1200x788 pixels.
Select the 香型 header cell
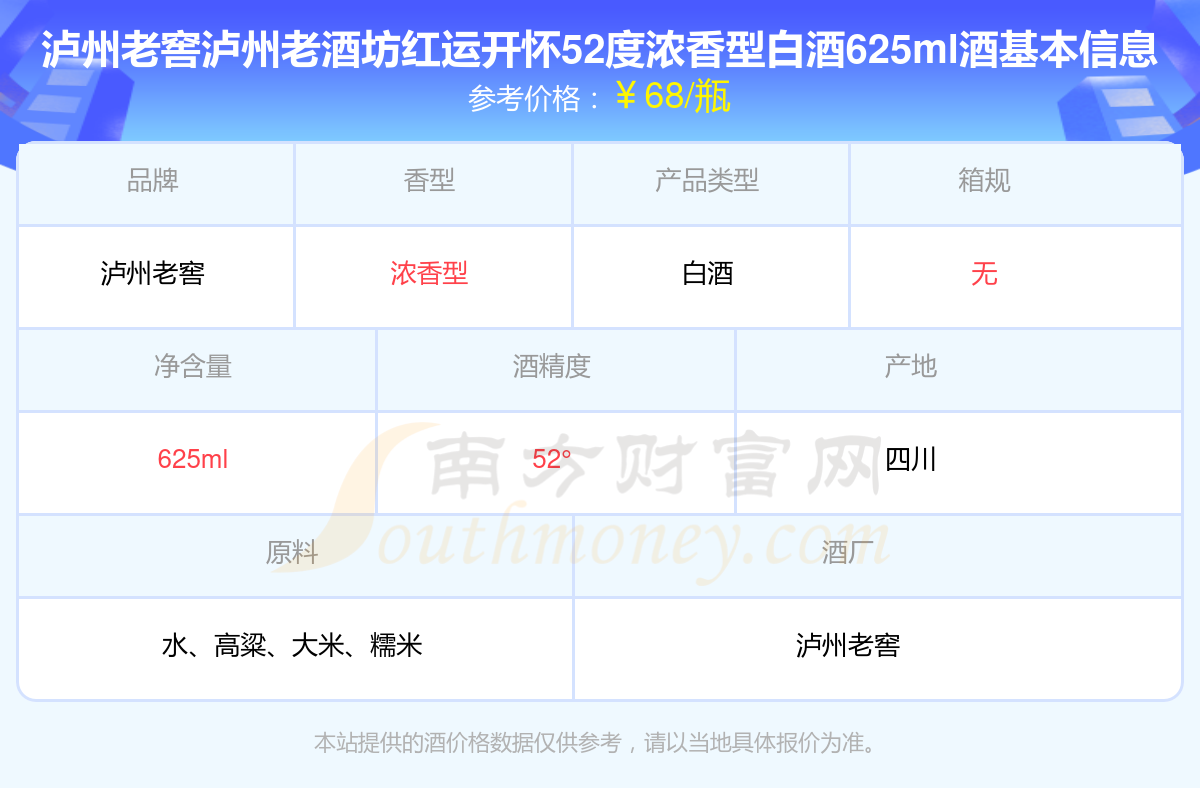pos(433,184)
